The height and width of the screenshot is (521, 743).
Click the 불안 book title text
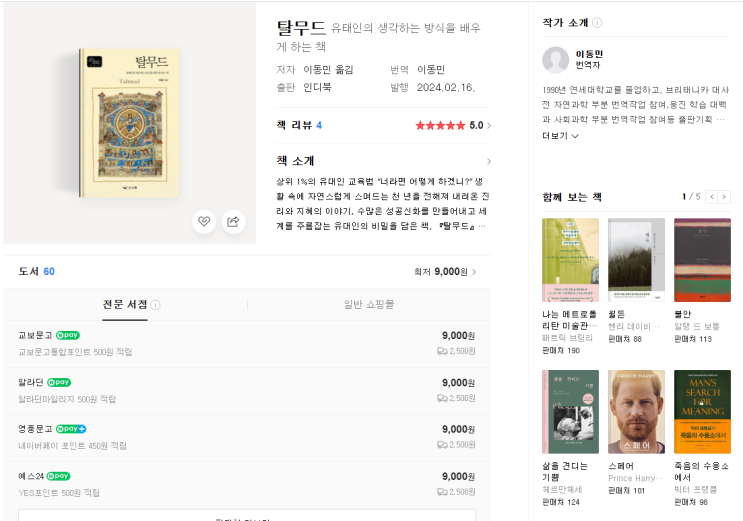pyautogui.click(x=682, y=314)
